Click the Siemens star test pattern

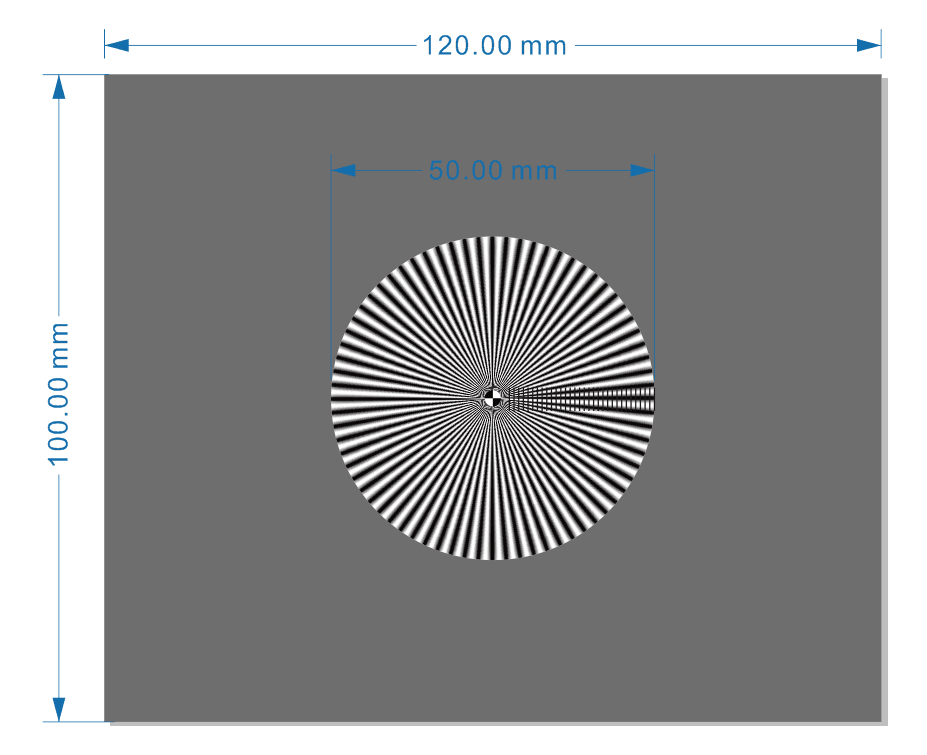pos(492,398)
